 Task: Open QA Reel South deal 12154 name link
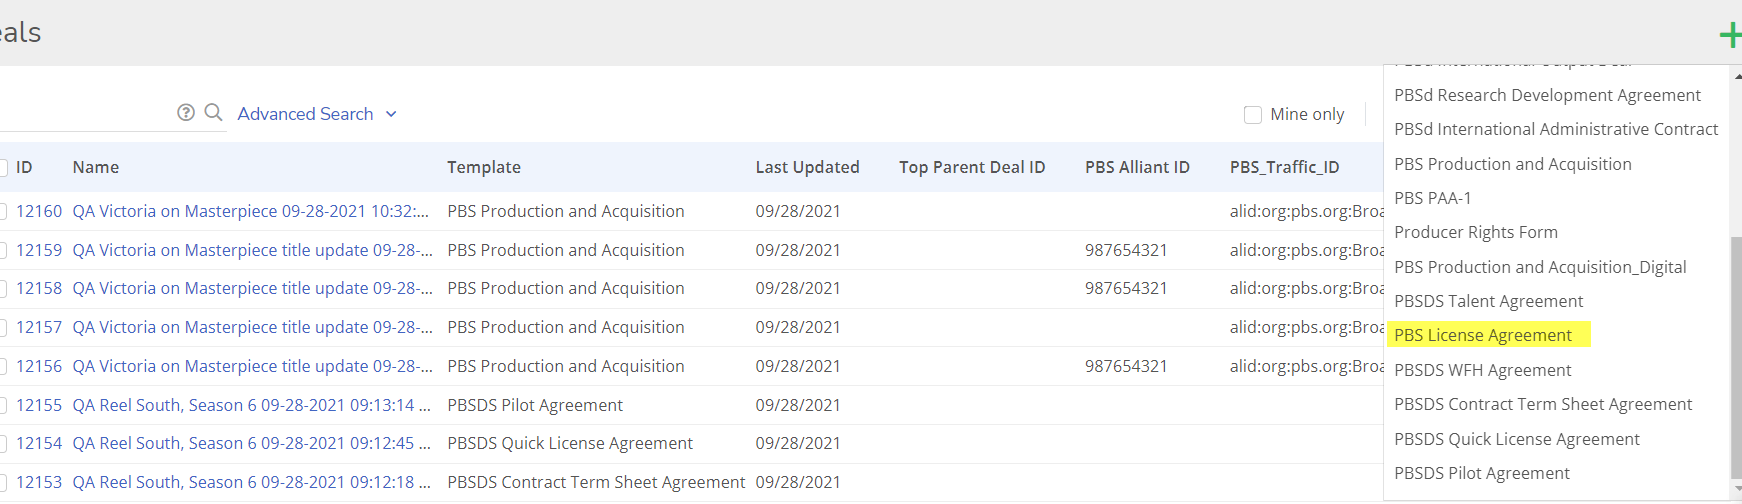pyautogui.click(x=251, y=443)
